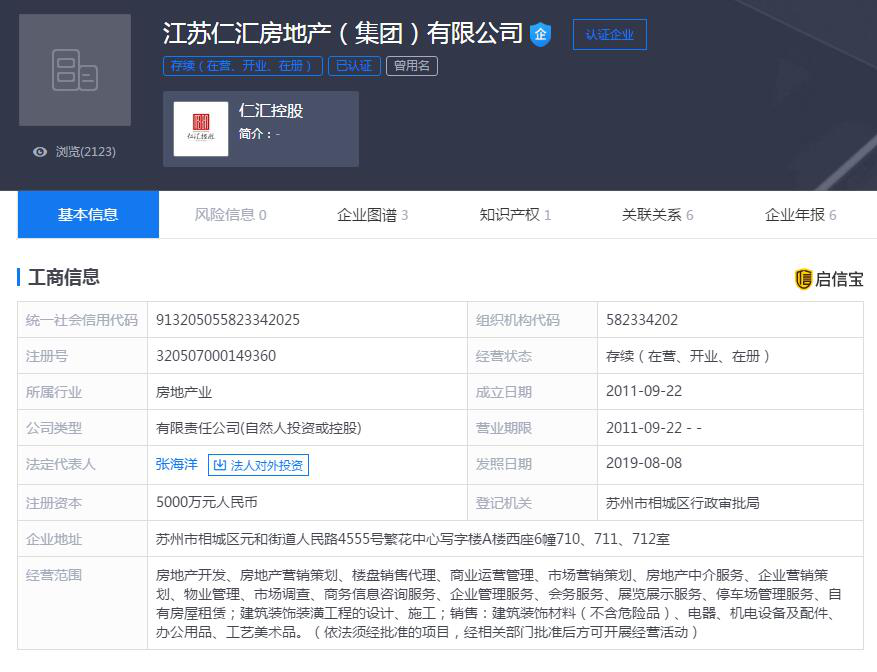Click the industry value 房地产业
This screenshot has width=877, height=672.
(x=183, y=392)
